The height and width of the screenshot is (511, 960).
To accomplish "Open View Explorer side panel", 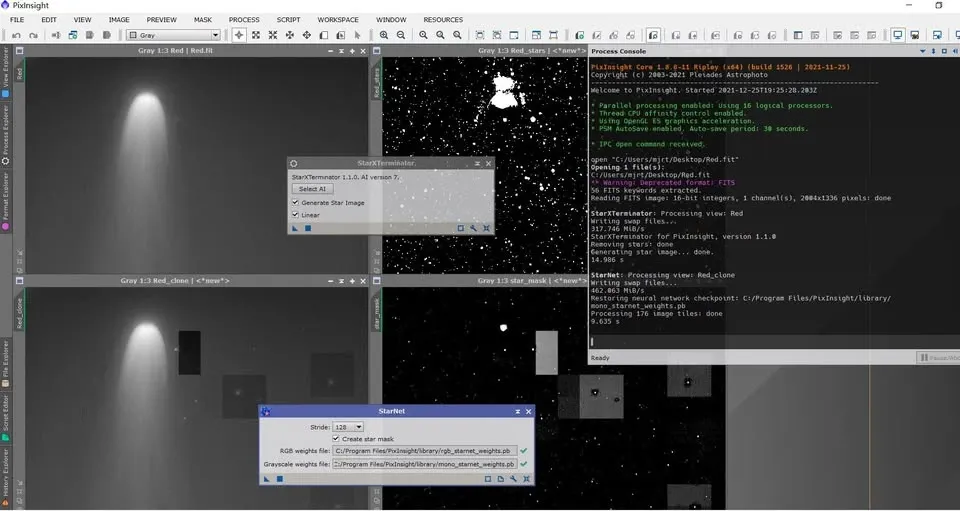I will tap(6, 72).
